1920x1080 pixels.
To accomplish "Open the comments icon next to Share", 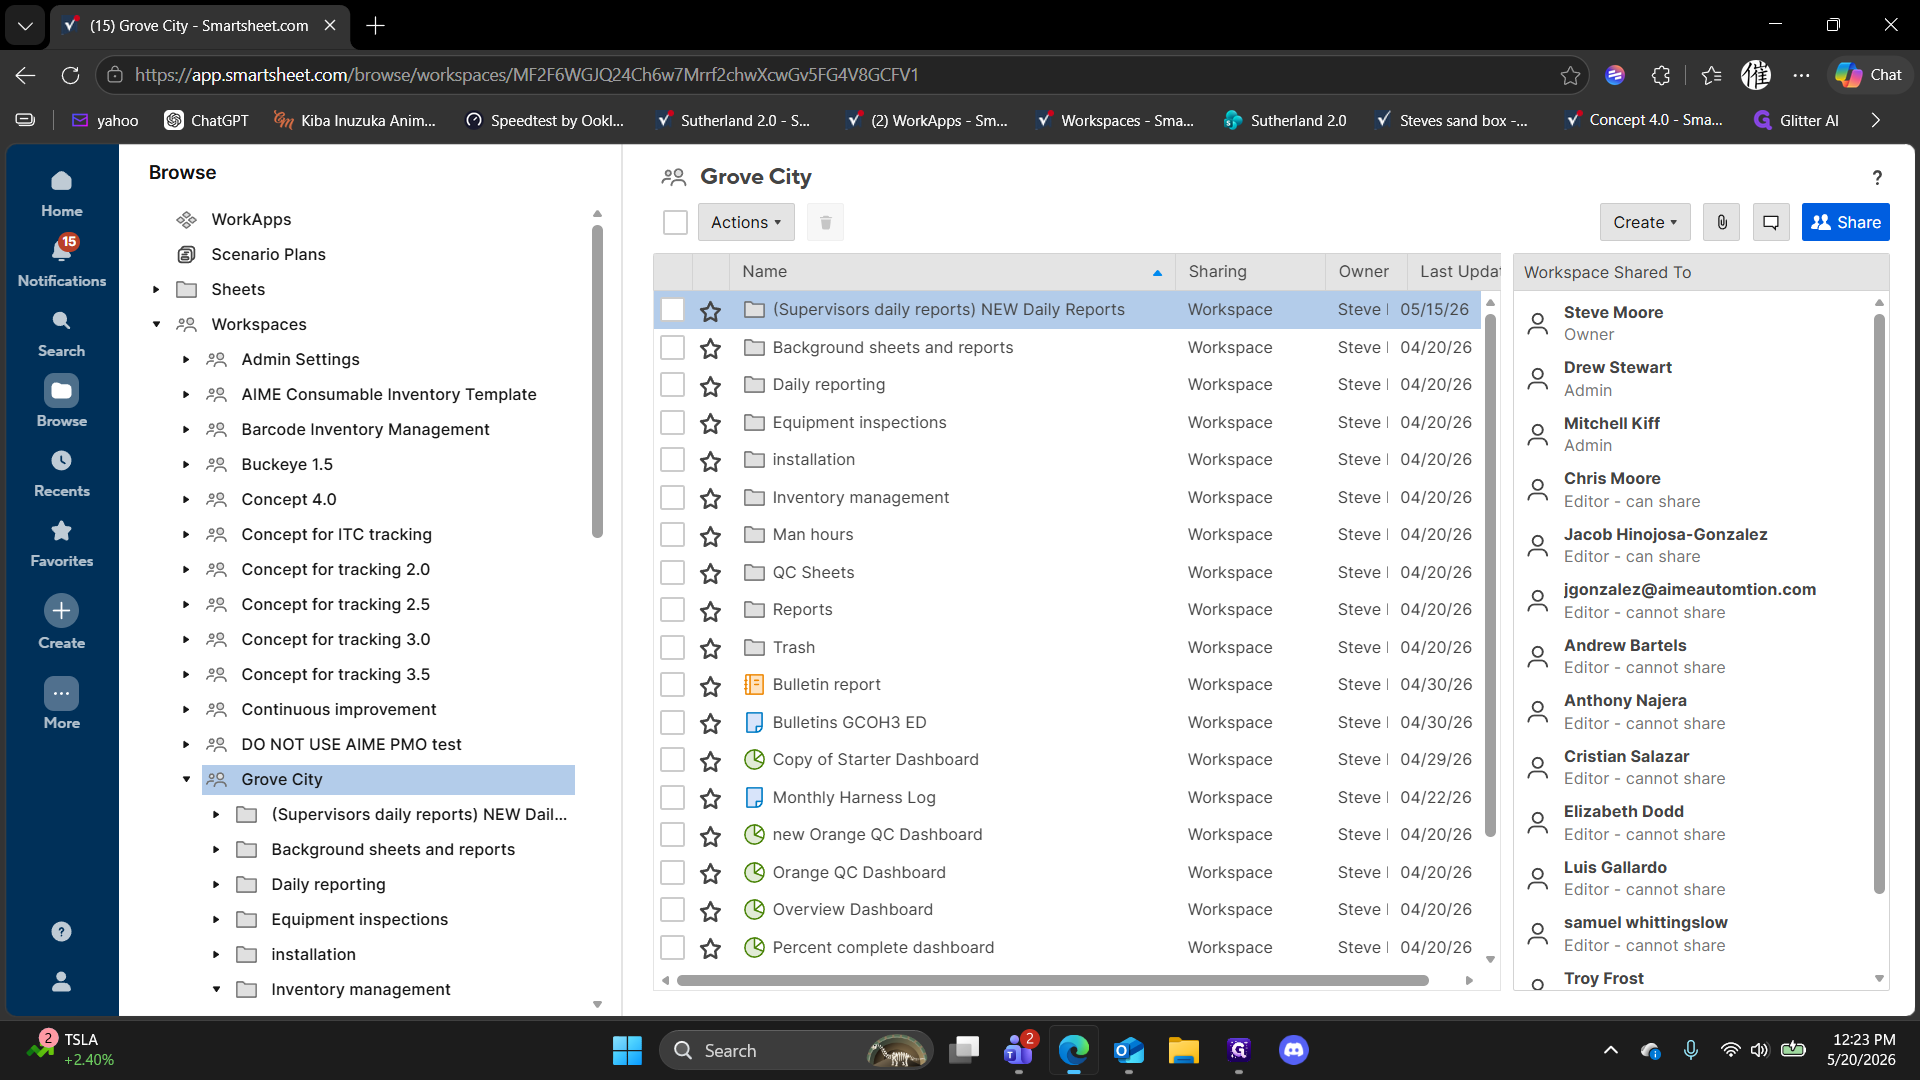I will point(1770,222).
